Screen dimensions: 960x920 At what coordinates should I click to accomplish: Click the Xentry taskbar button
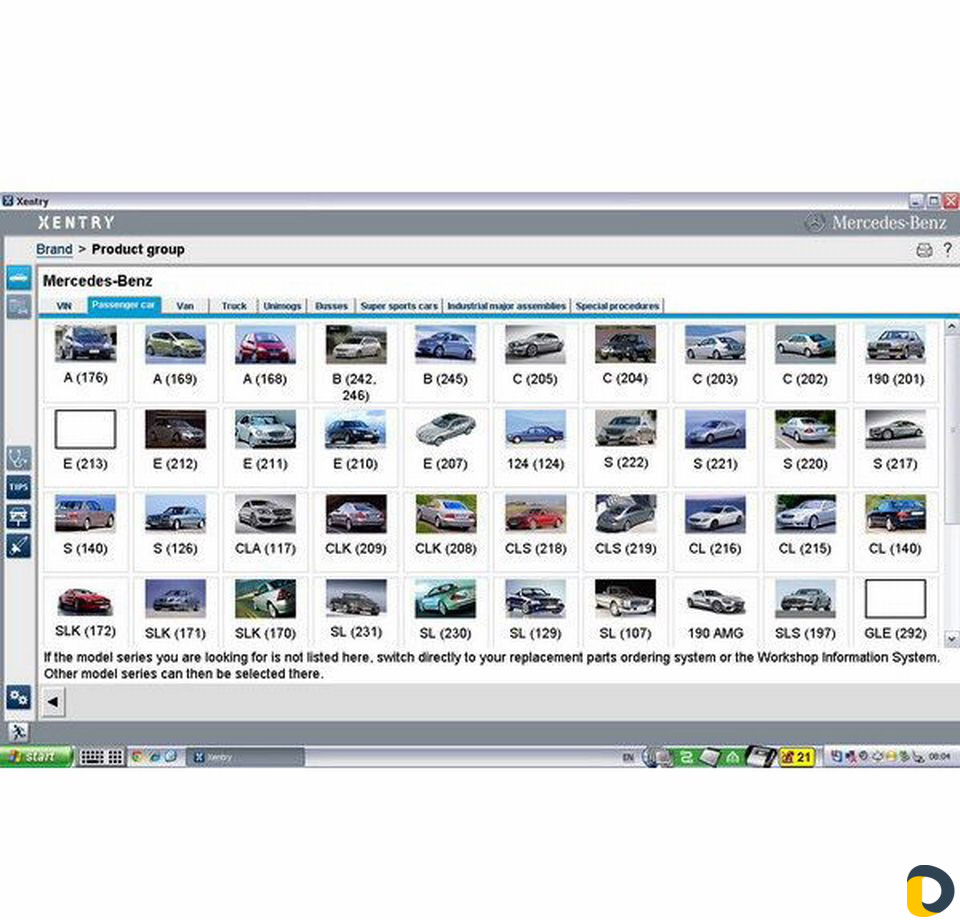click(x=244, y=757)
